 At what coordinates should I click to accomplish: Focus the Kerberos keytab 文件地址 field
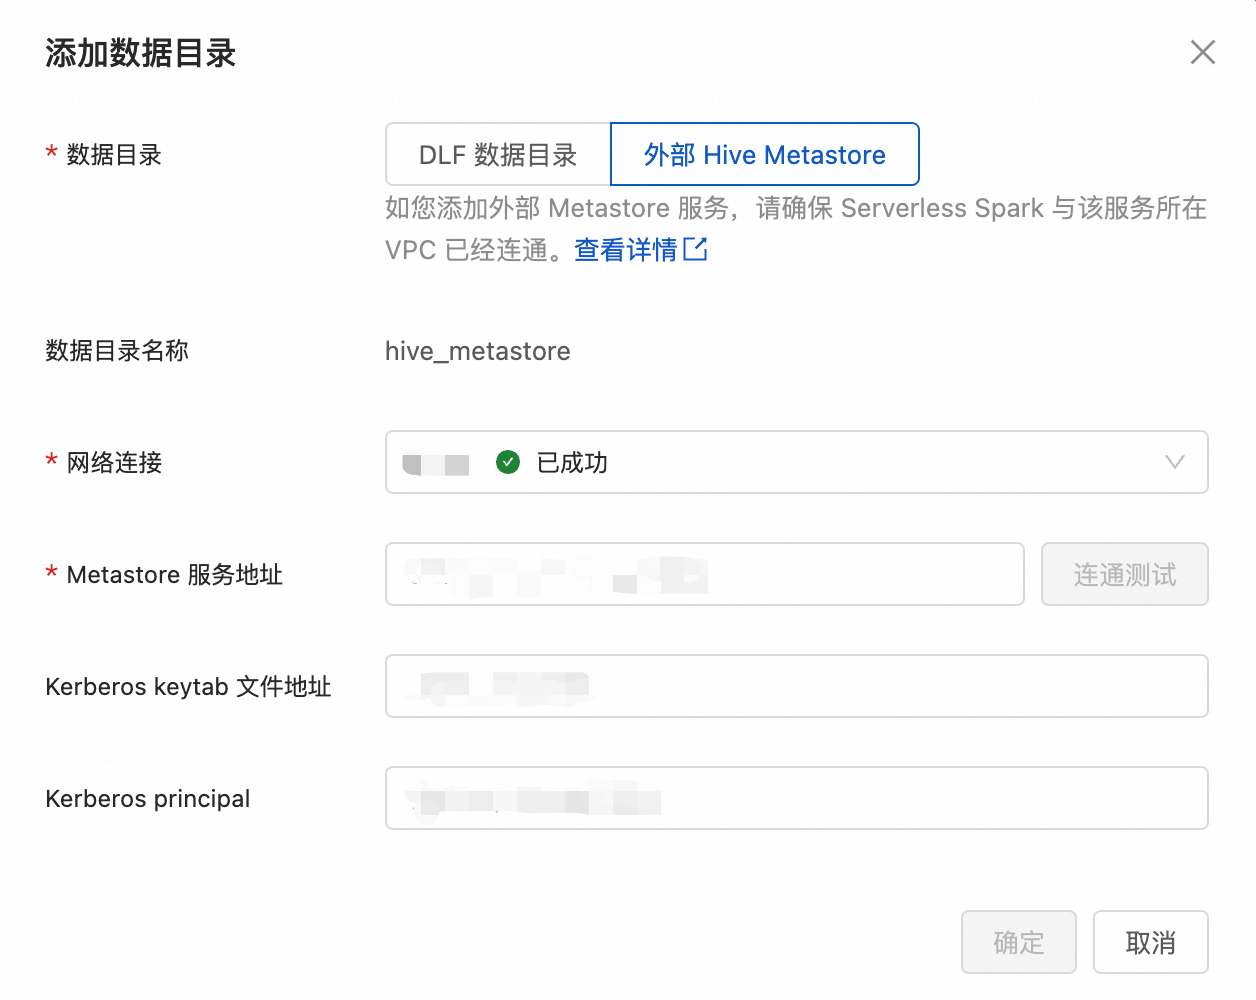tap(797, 686)
